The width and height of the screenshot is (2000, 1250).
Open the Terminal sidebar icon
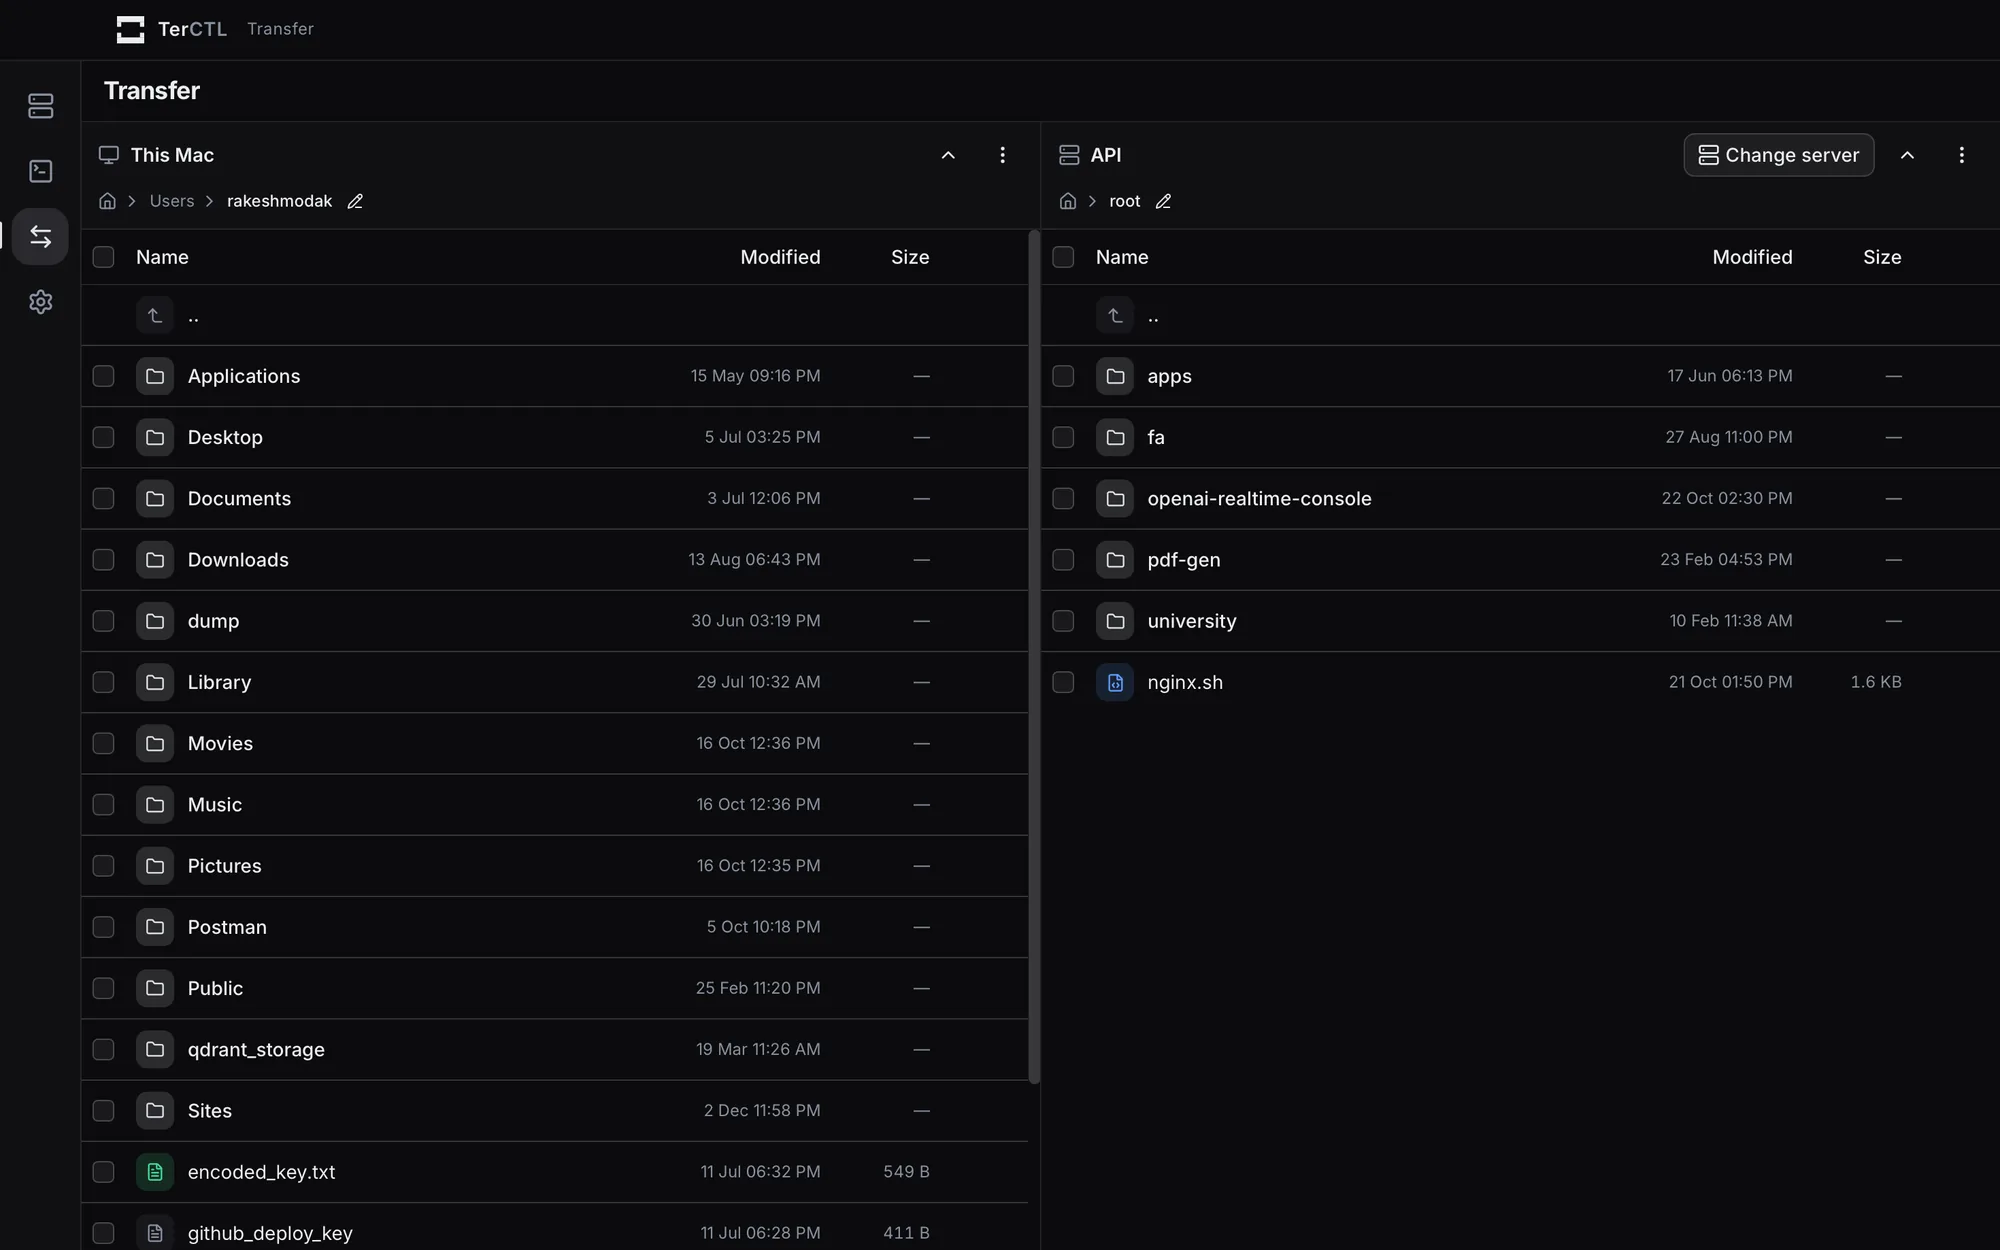(x=41, y=171)
